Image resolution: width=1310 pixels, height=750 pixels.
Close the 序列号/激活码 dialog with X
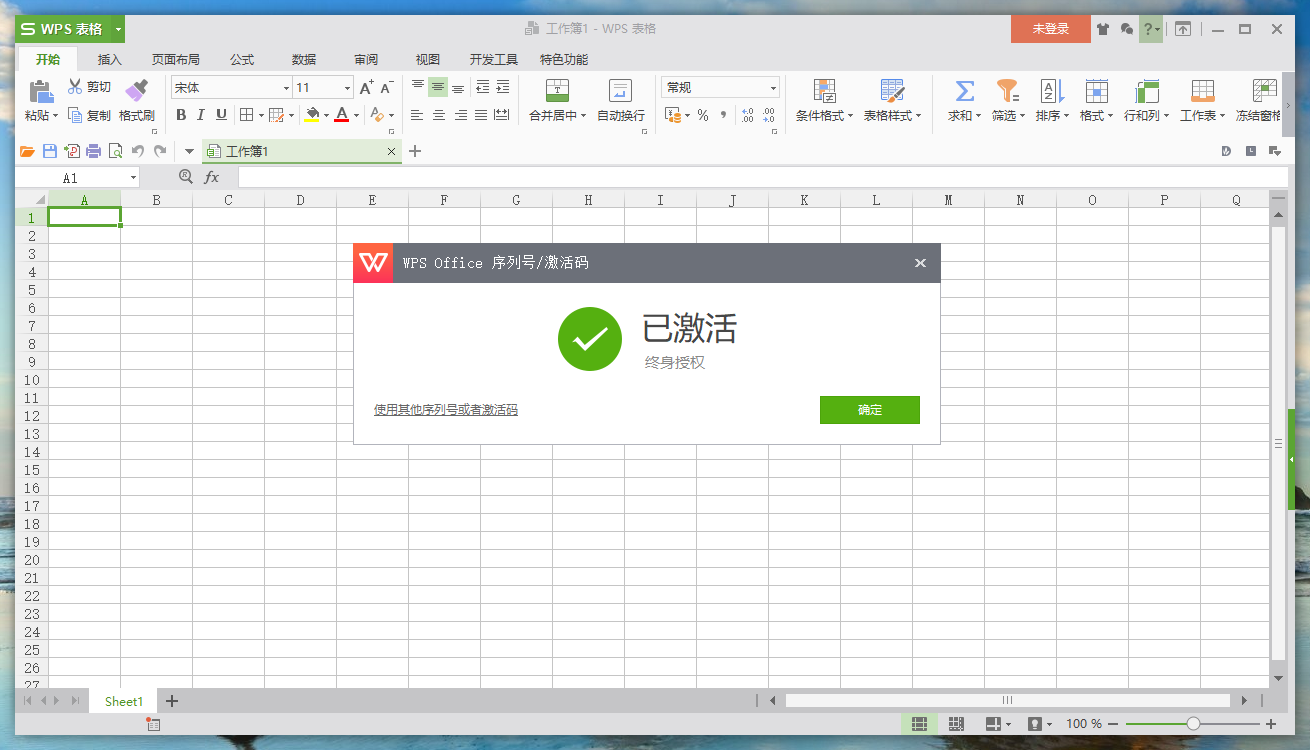920,263
